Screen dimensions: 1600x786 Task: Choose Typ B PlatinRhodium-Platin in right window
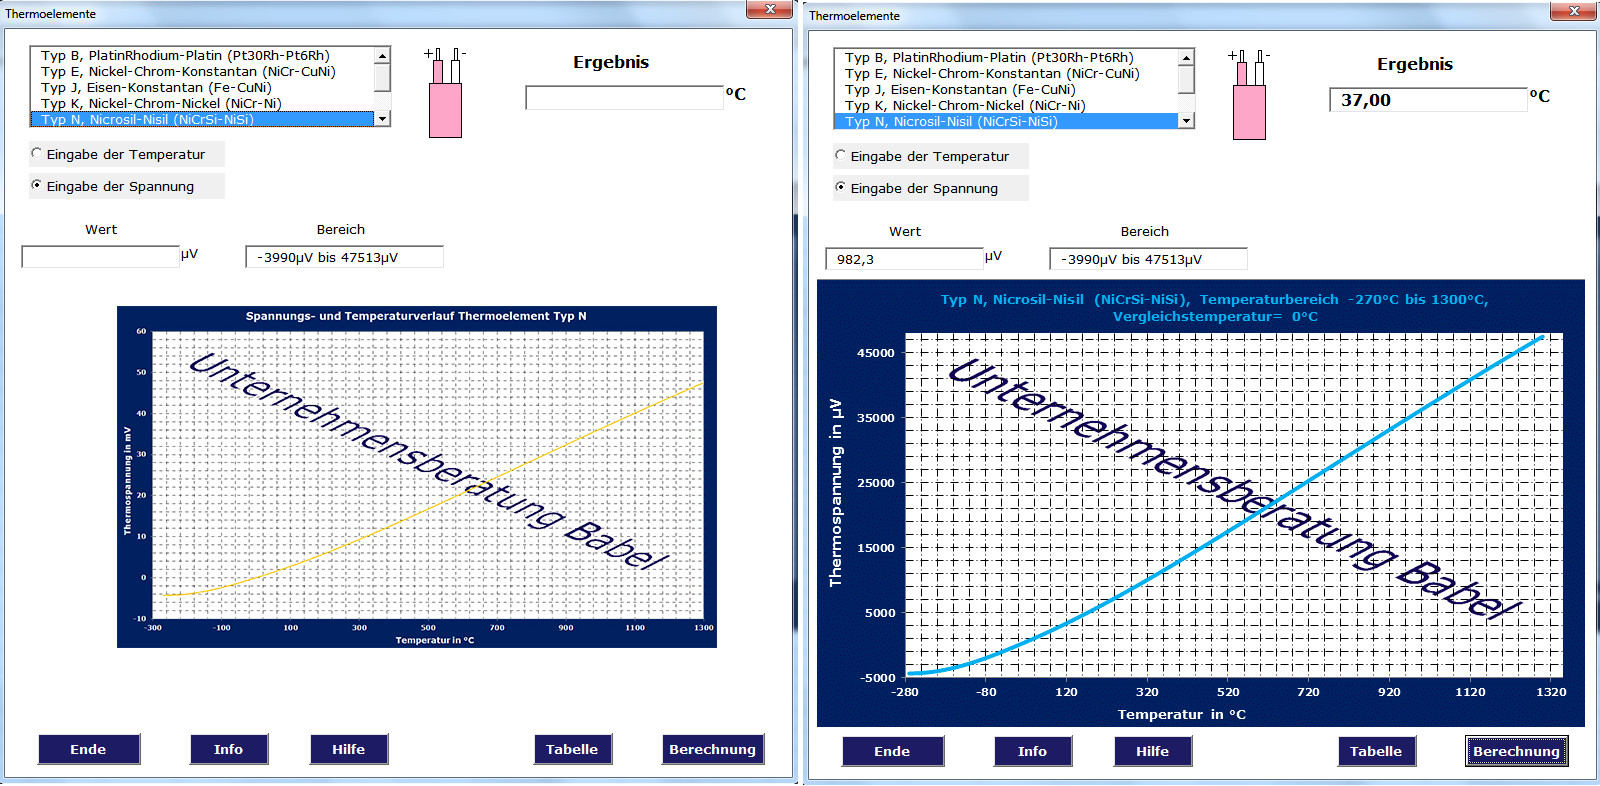pos(1006,57)
